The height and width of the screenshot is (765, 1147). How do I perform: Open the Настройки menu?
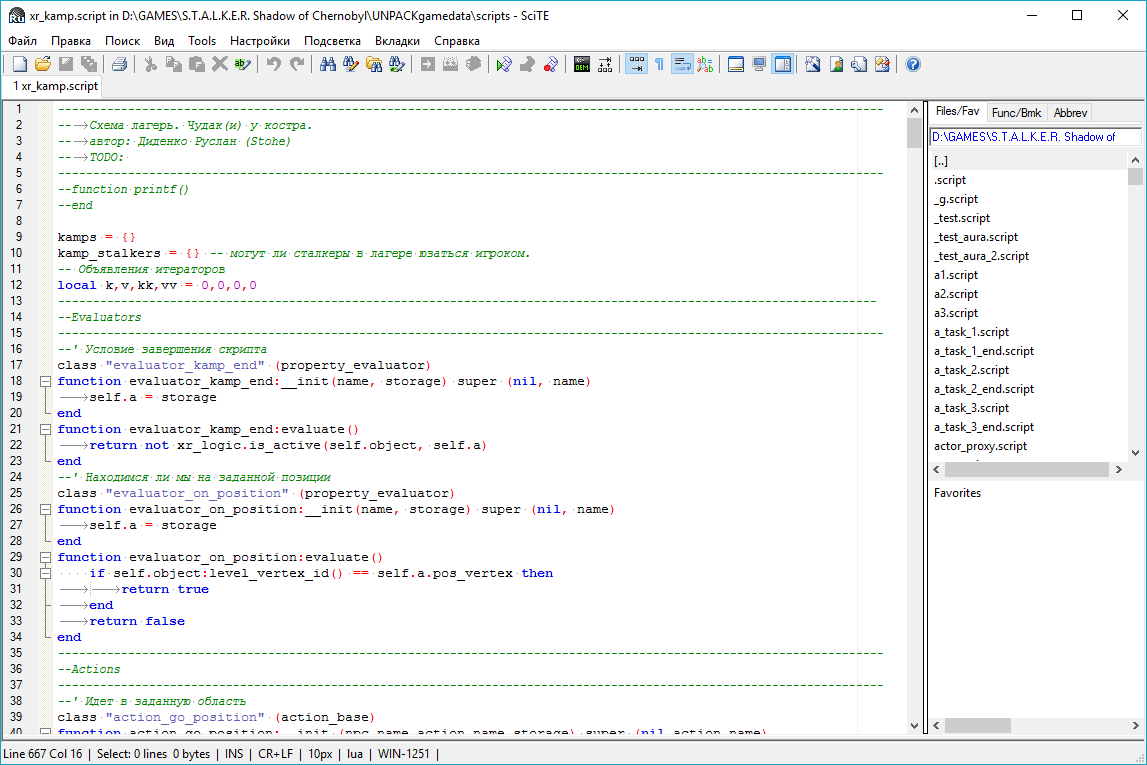point(260,41)
